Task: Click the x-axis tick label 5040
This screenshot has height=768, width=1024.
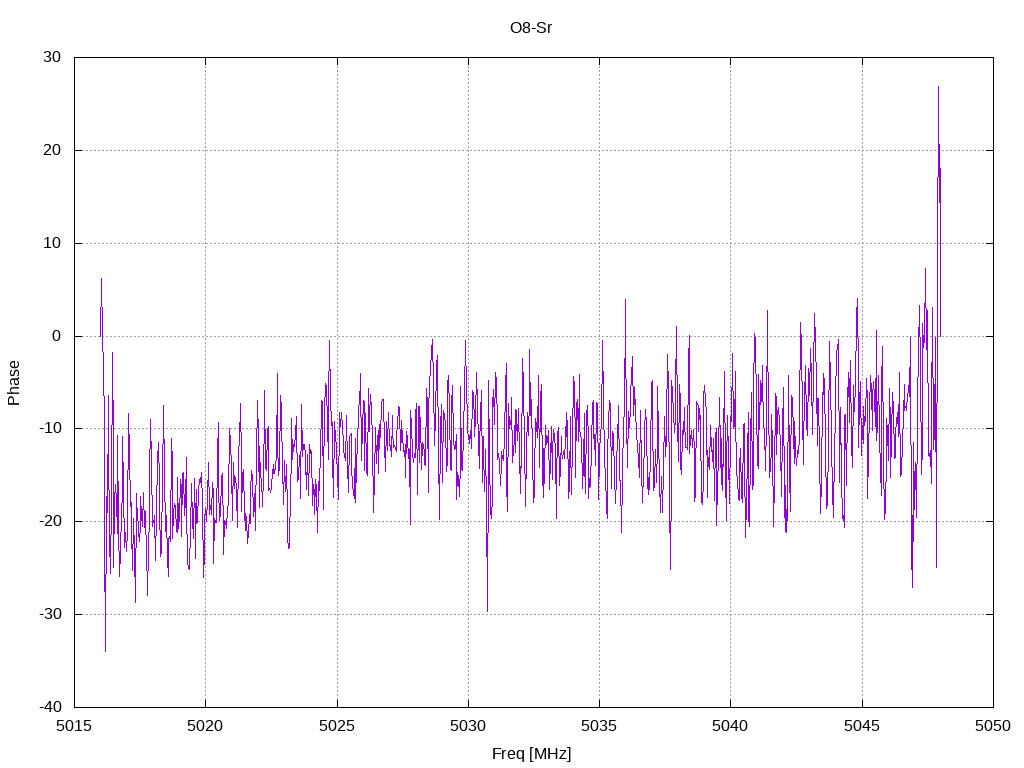Action: pyautogui.click(x=730, y=726)
